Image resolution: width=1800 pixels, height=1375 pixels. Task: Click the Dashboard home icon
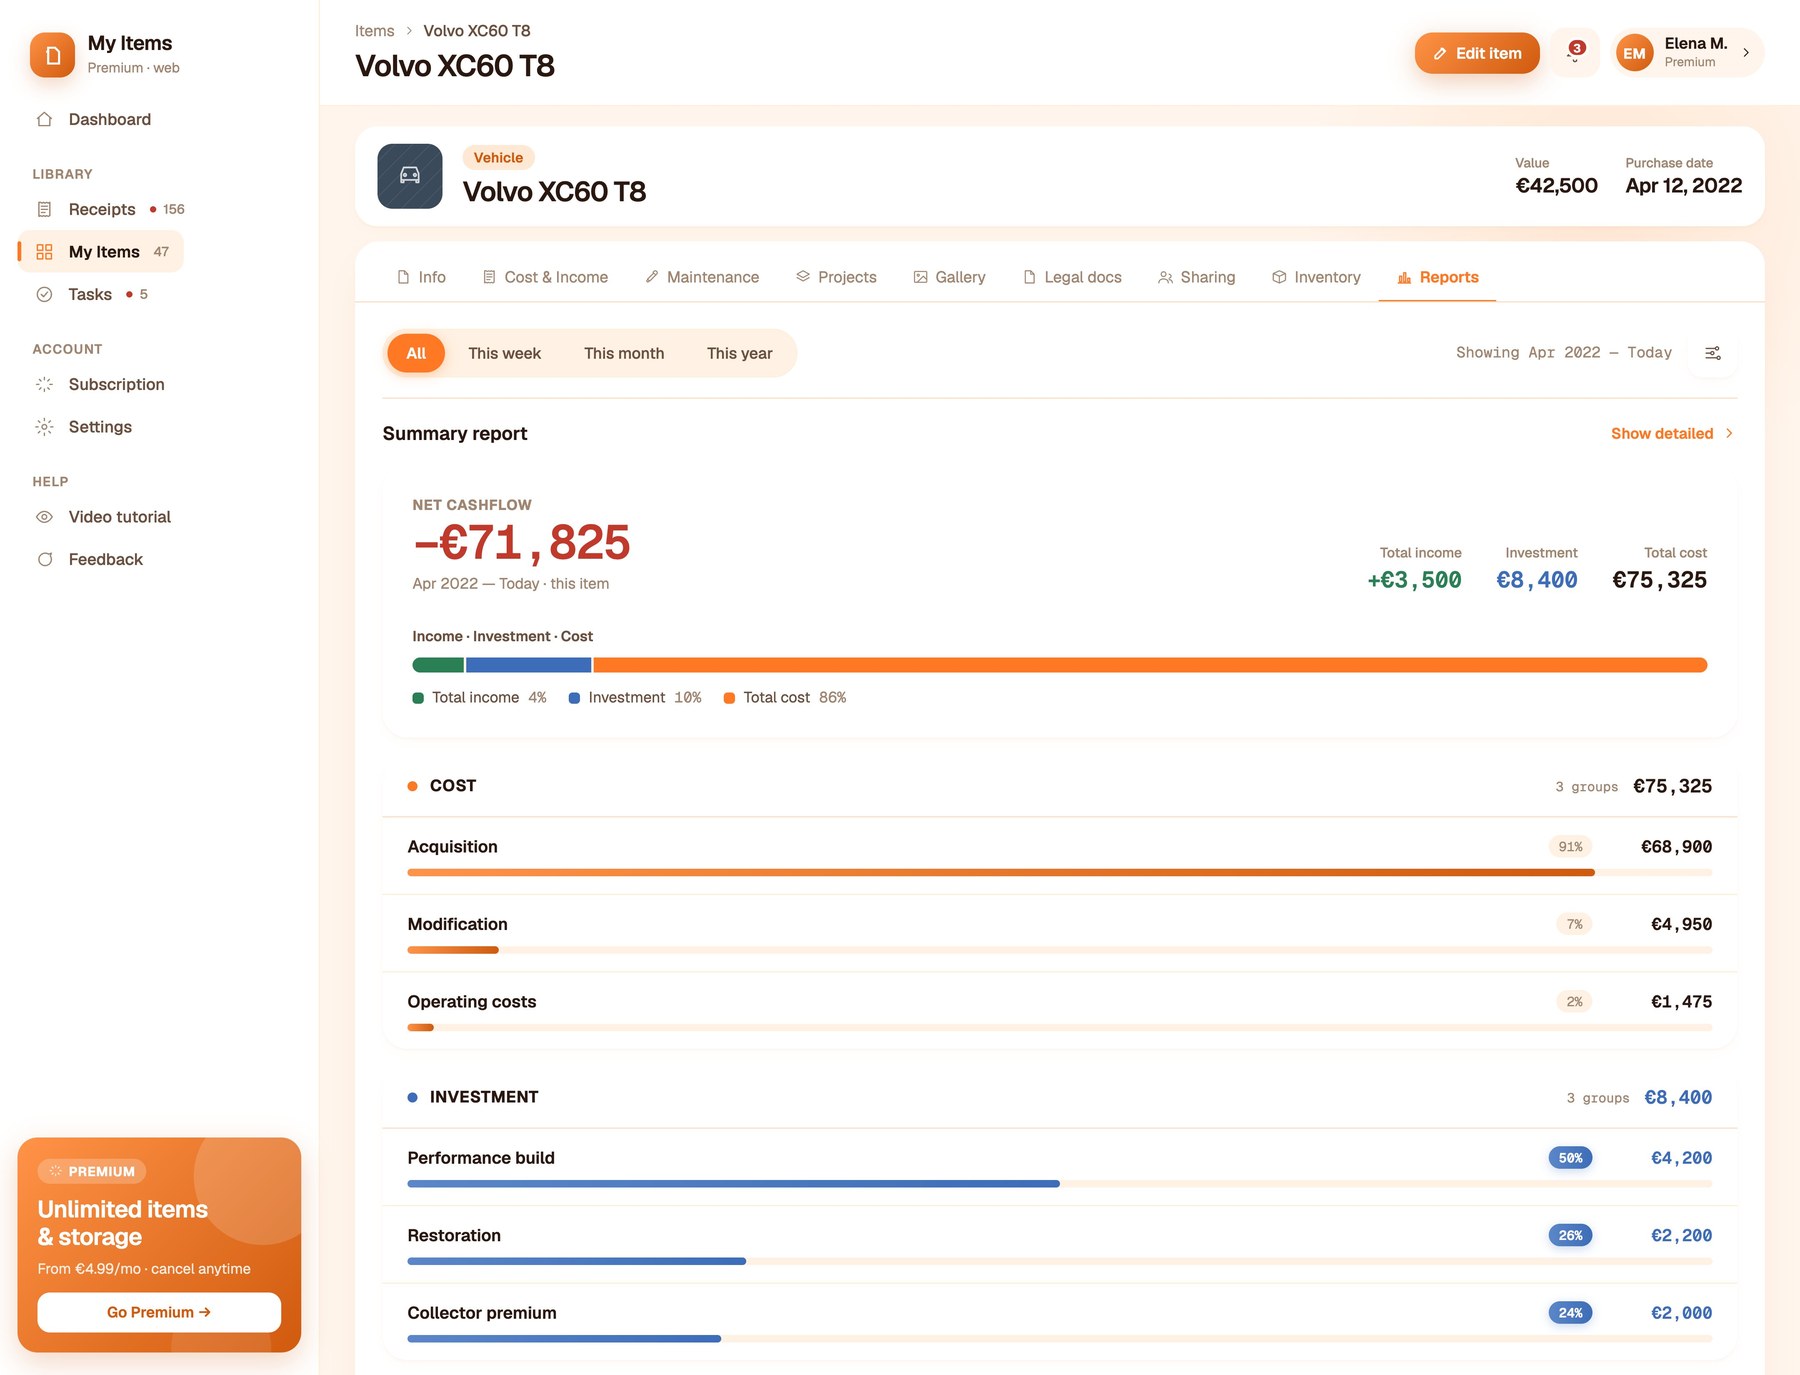[x=44, y=119]
